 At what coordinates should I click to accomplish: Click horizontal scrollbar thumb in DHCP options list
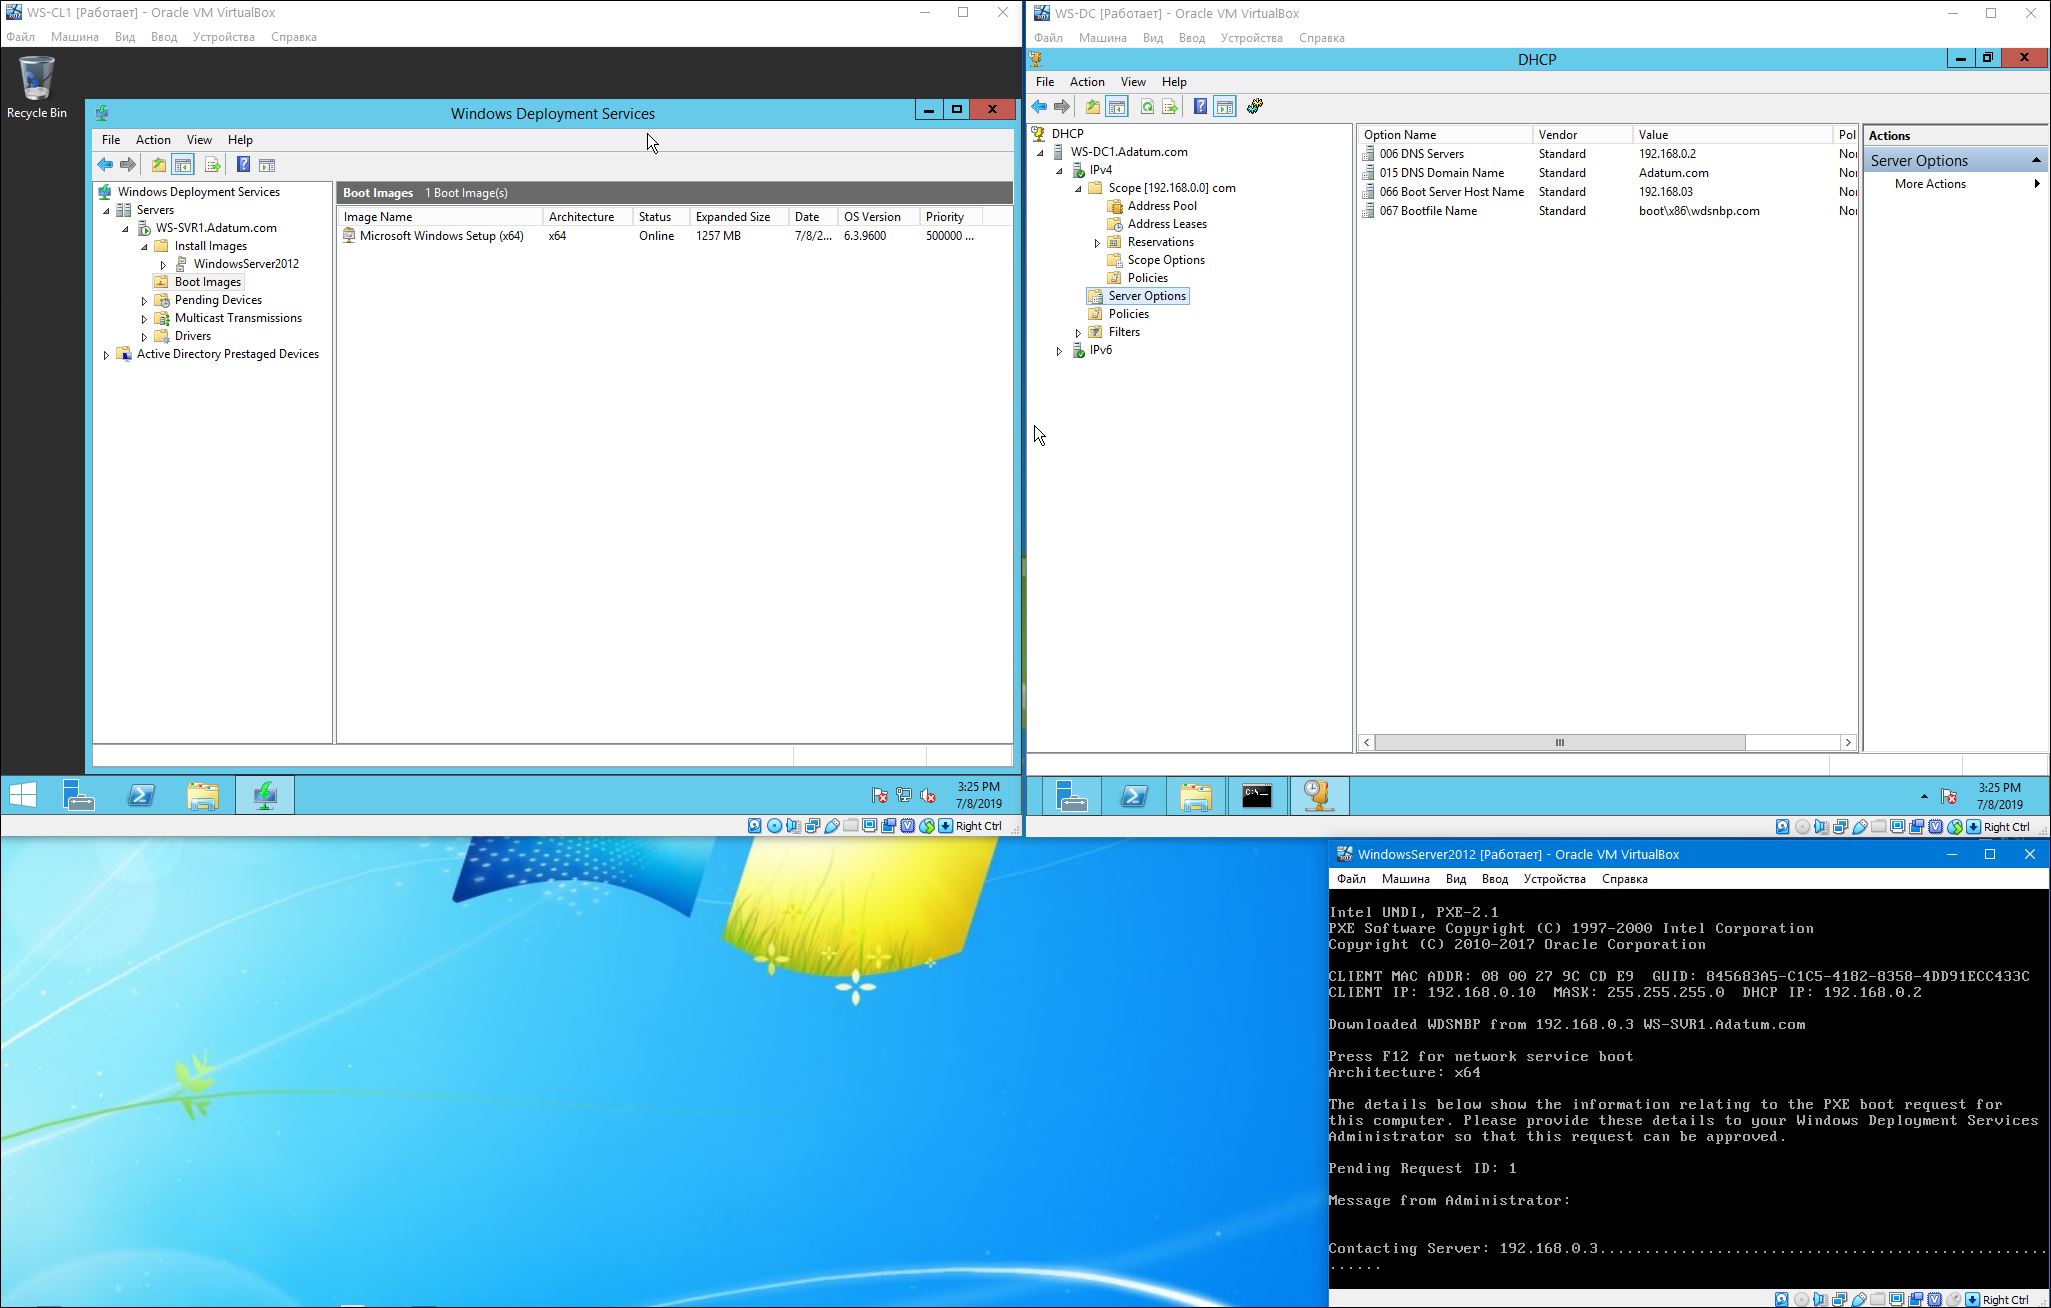1560,743
